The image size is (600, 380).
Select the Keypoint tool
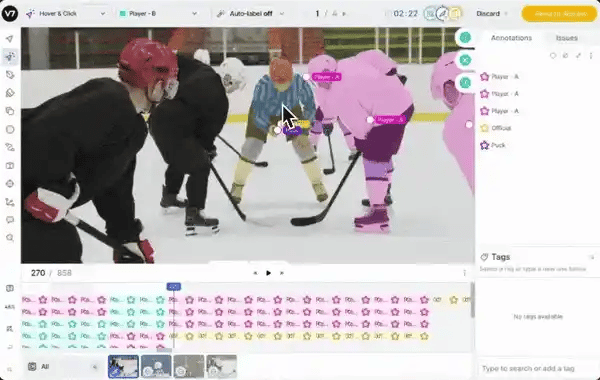point(10,184)
